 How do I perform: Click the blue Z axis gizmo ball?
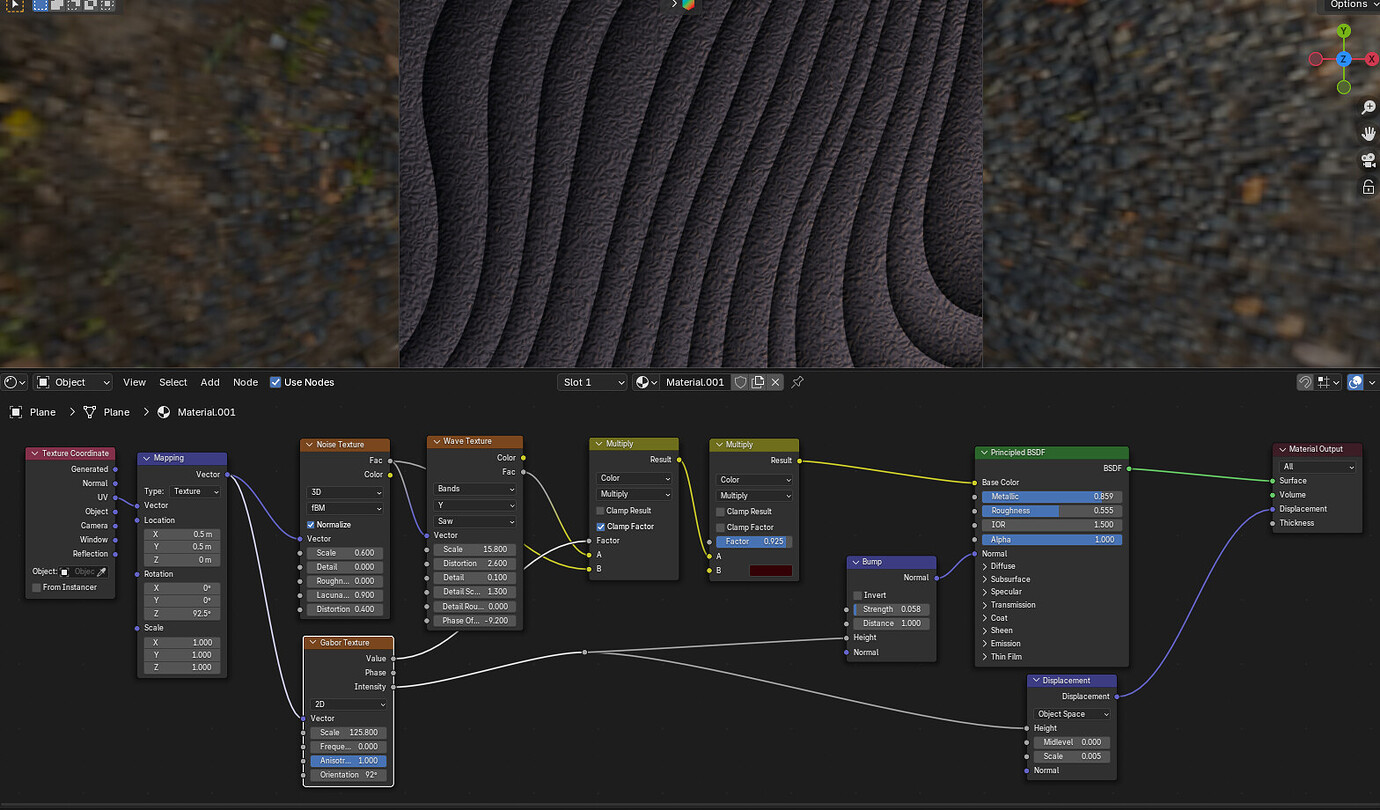[1344, 59]
